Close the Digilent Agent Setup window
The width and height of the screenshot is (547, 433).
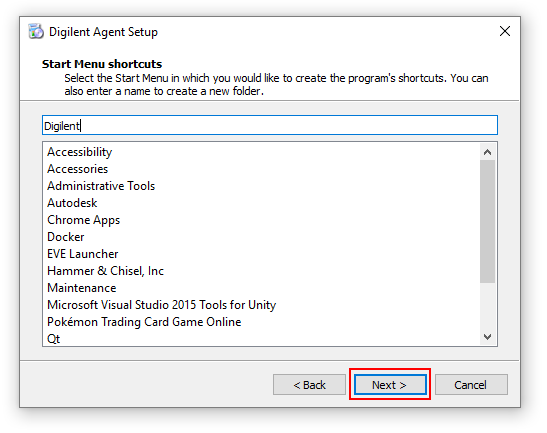(x=504, y=31)
